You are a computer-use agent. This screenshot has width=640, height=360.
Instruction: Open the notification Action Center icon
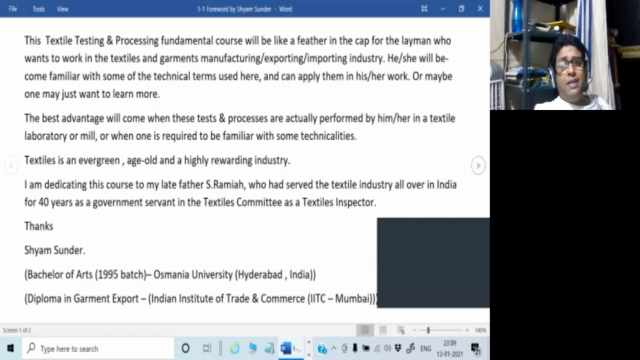click(x=476, y=349)
